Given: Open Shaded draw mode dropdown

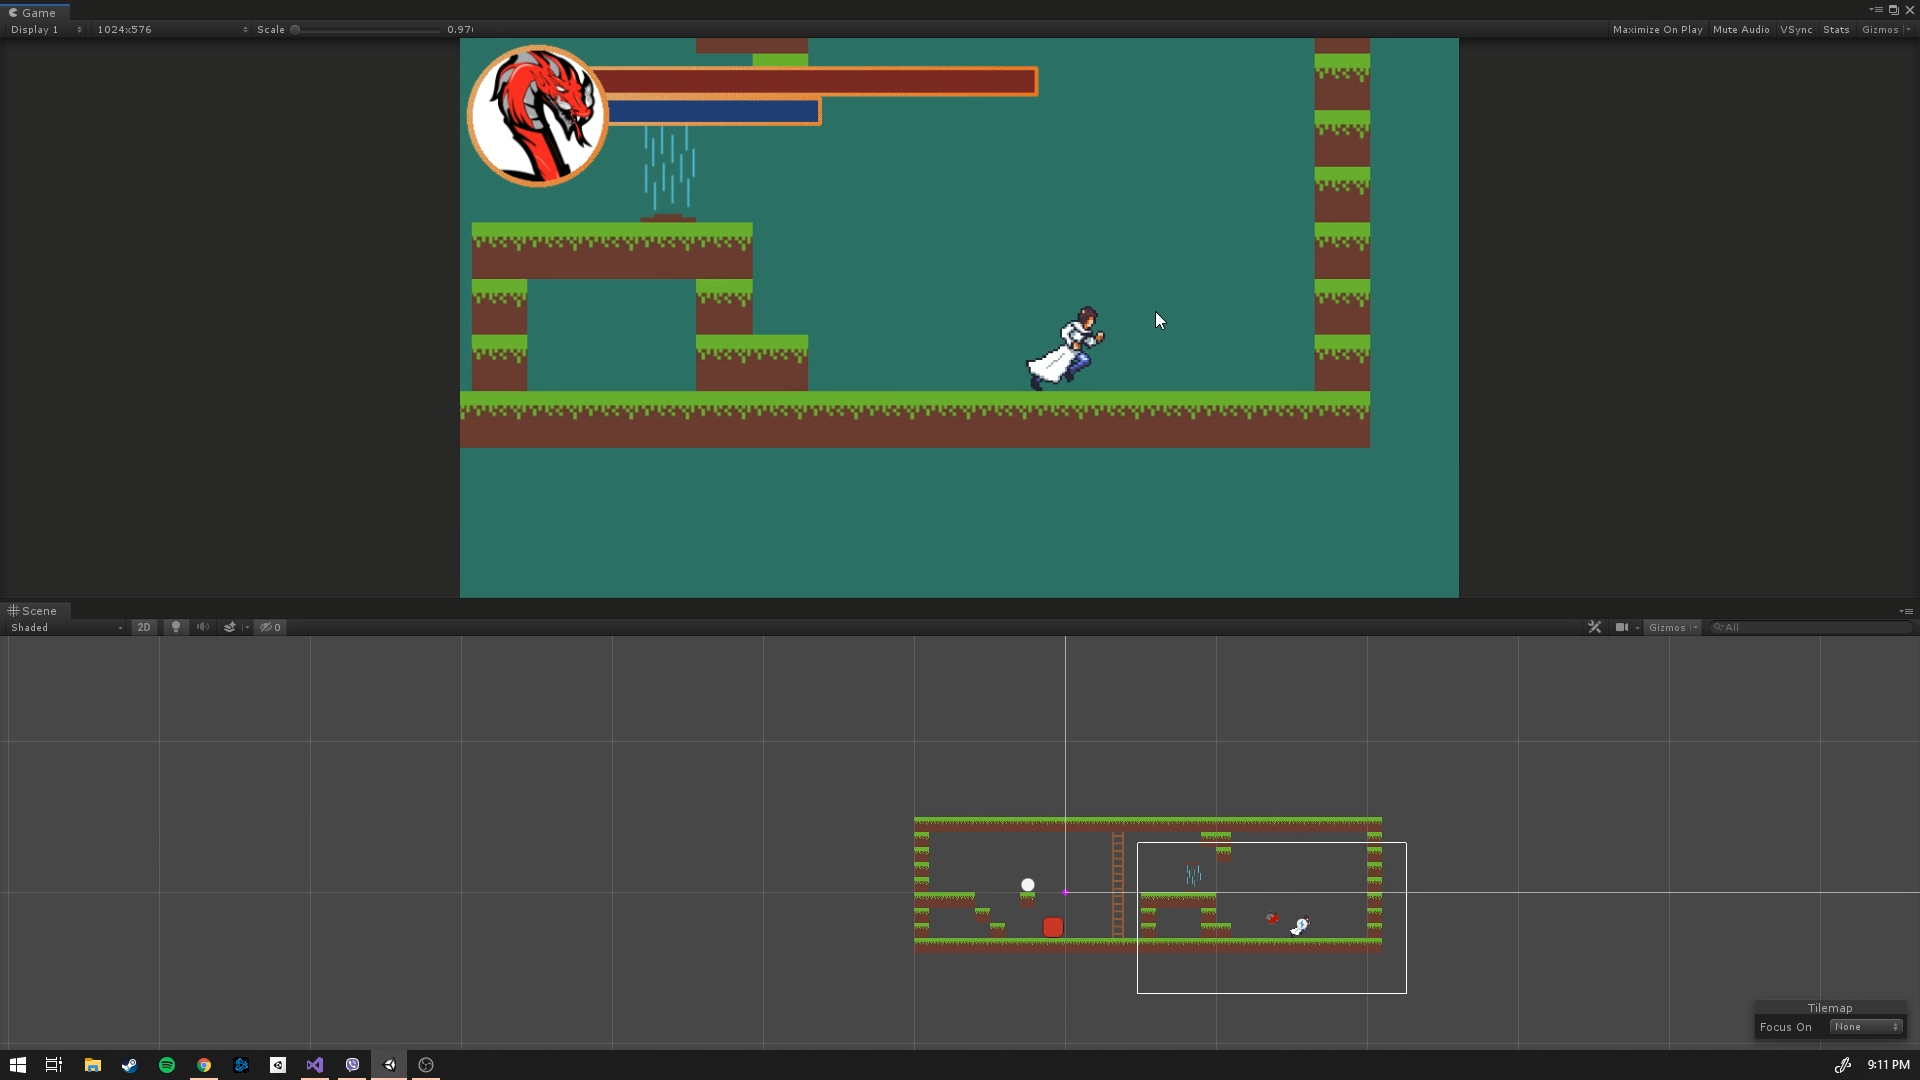Looking at the screenshot, I should [x=66, y=627].
